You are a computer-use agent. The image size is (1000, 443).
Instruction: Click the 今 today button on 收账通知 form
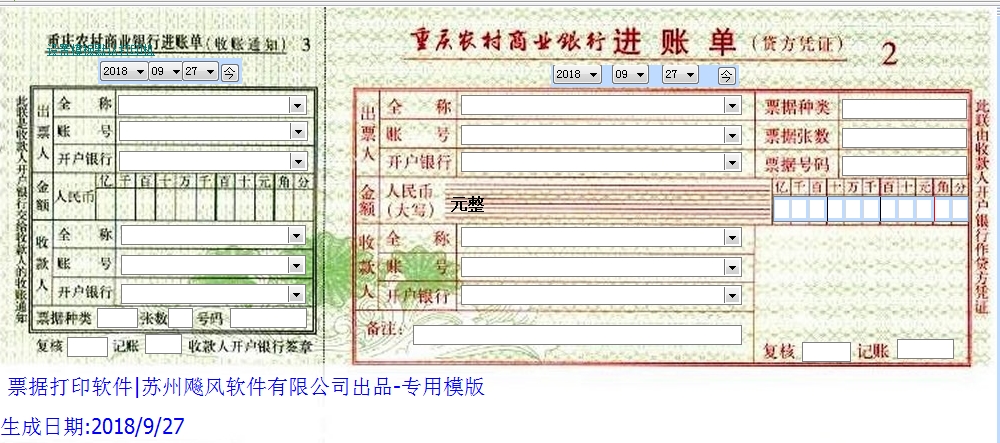tap(229, 72)
